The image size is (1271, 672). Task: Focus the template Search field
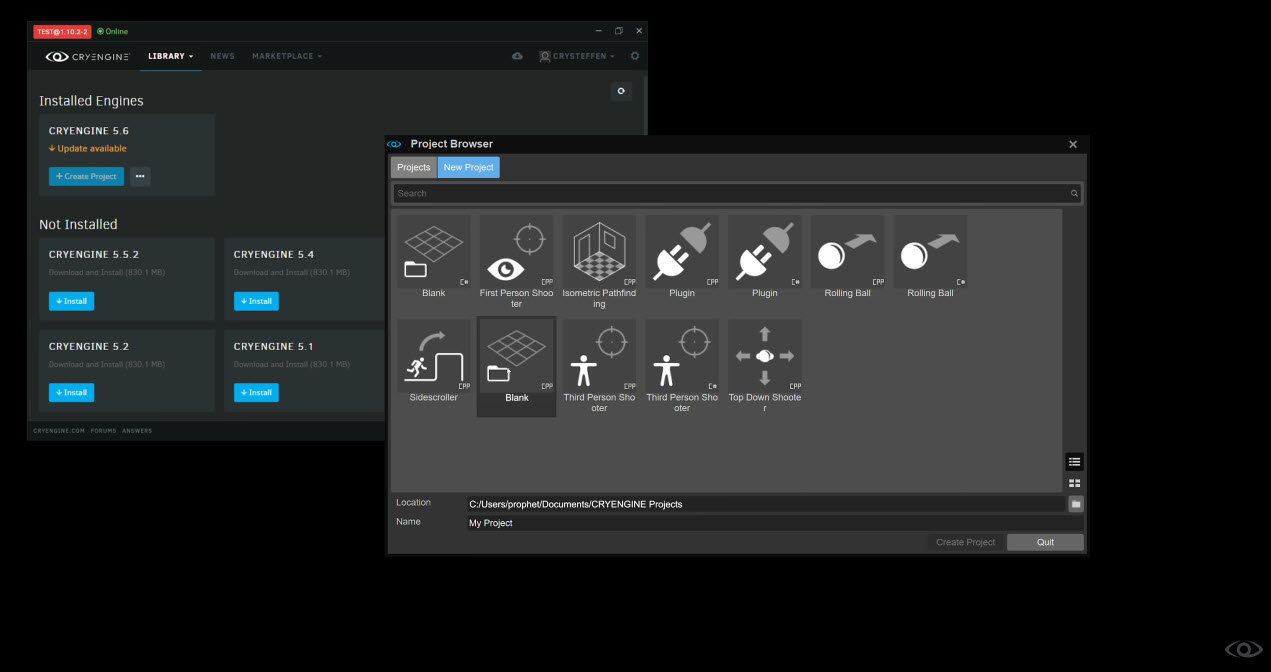tap(737, 194)
